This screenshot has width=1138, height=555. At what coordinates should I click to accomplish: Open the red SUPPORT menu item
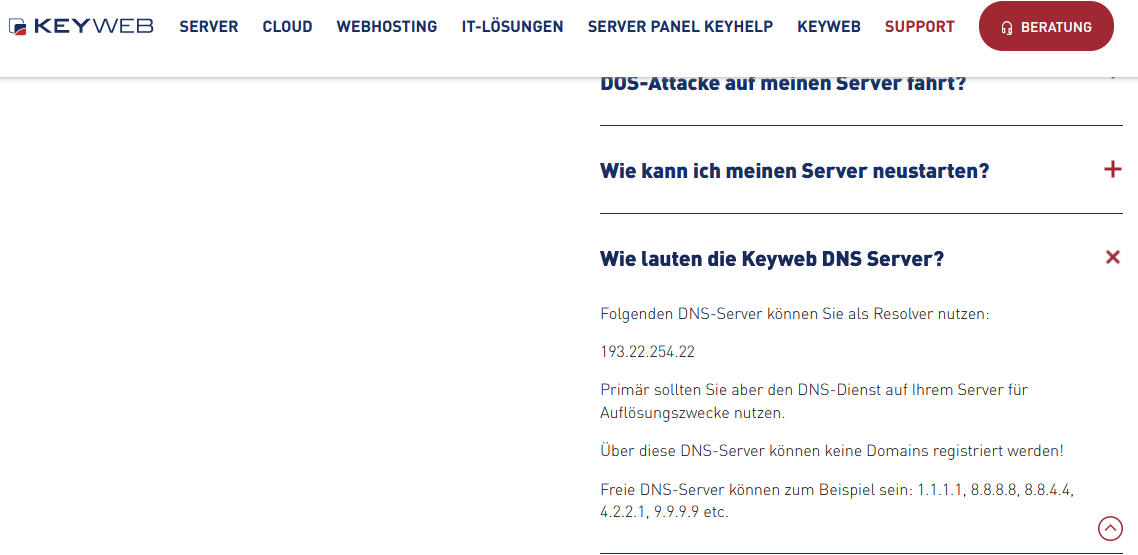click(919, 27)
